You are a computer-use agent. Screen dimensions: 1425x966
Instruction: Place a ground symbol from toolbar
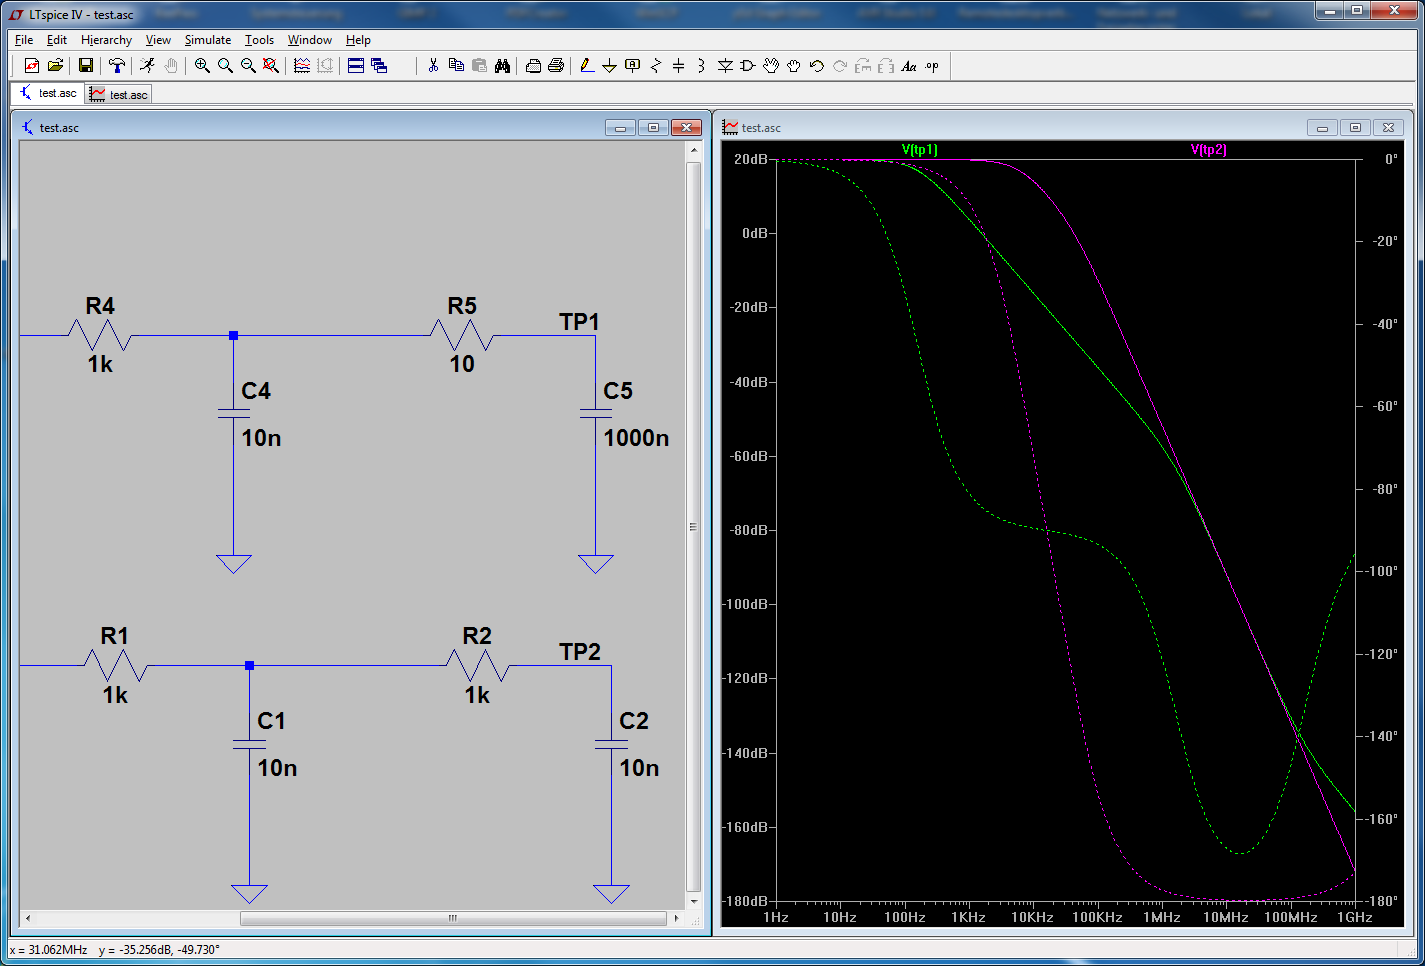[609, 66]
